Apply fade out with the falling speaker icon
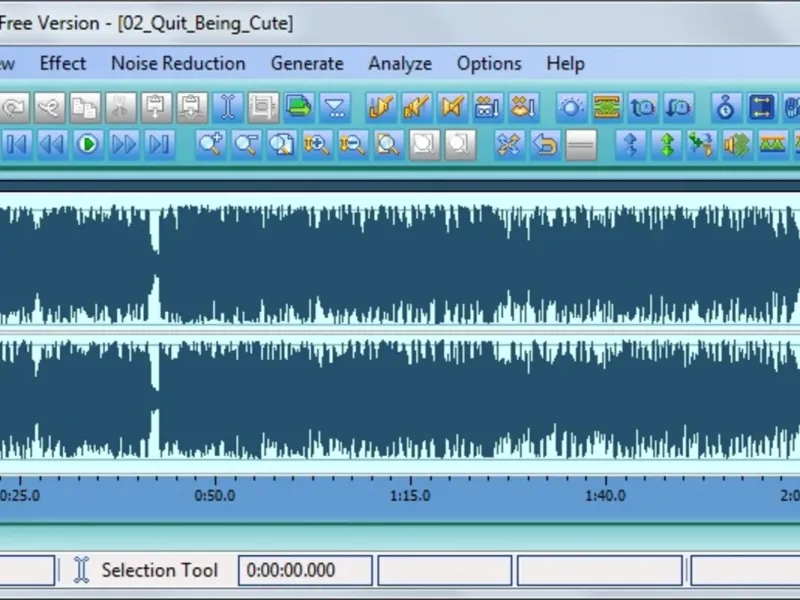Image resolution: width=800 pixels, height=600 pixels. click(x=416, y=108)
